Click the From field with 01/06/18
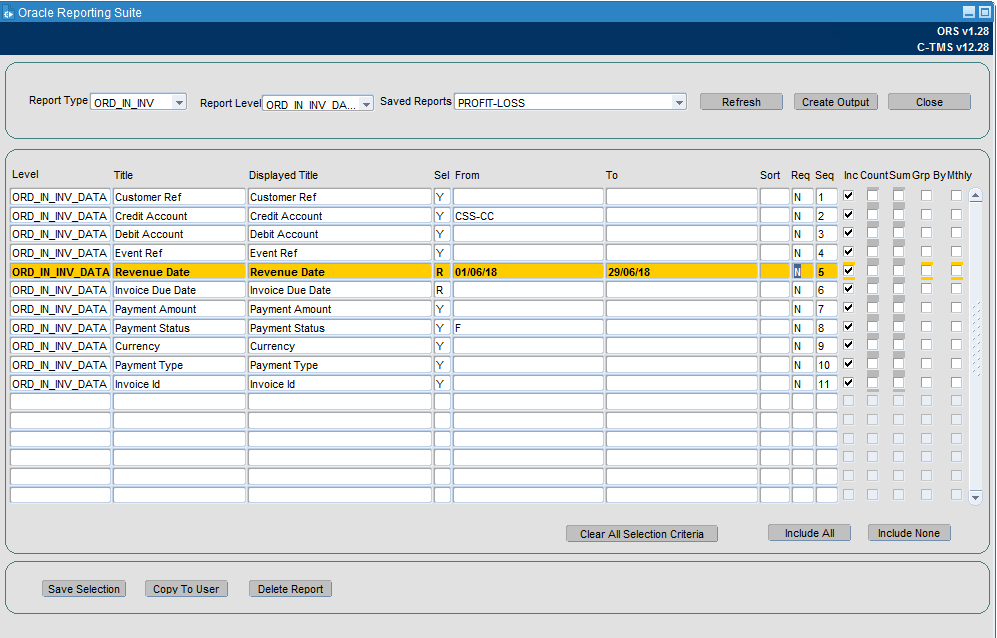The image size is (997, 638). pyautogui.click(x=528, y=272)
